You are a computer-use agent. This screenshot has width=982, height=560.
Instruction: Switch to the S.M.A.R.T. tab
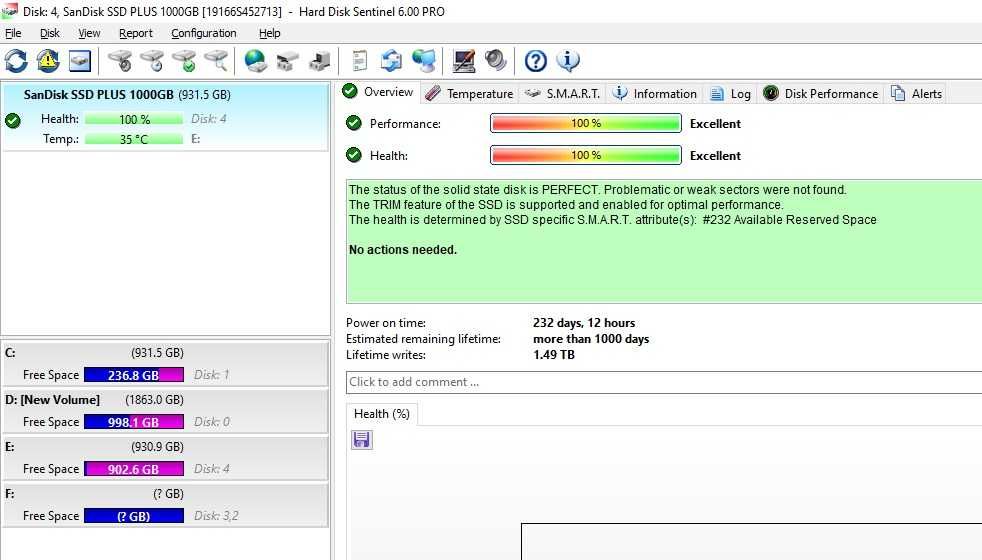click(x=562, y=93)
